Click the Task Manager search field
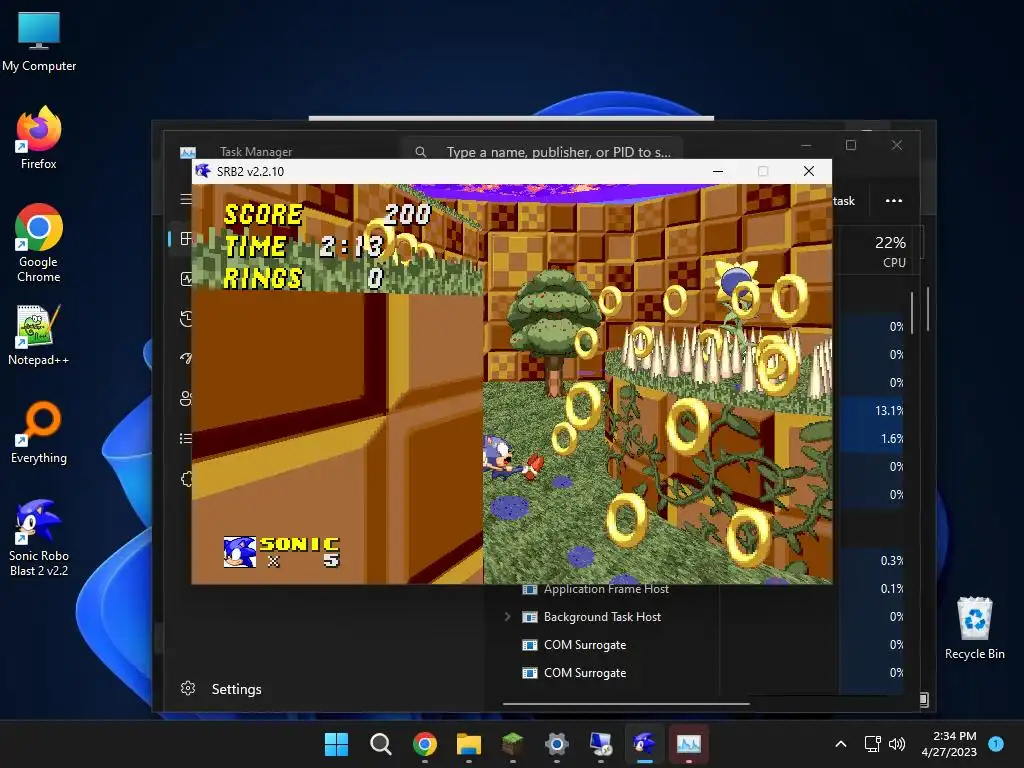The height and width of the screenshot is (768, 1024). tap(543, 152)
